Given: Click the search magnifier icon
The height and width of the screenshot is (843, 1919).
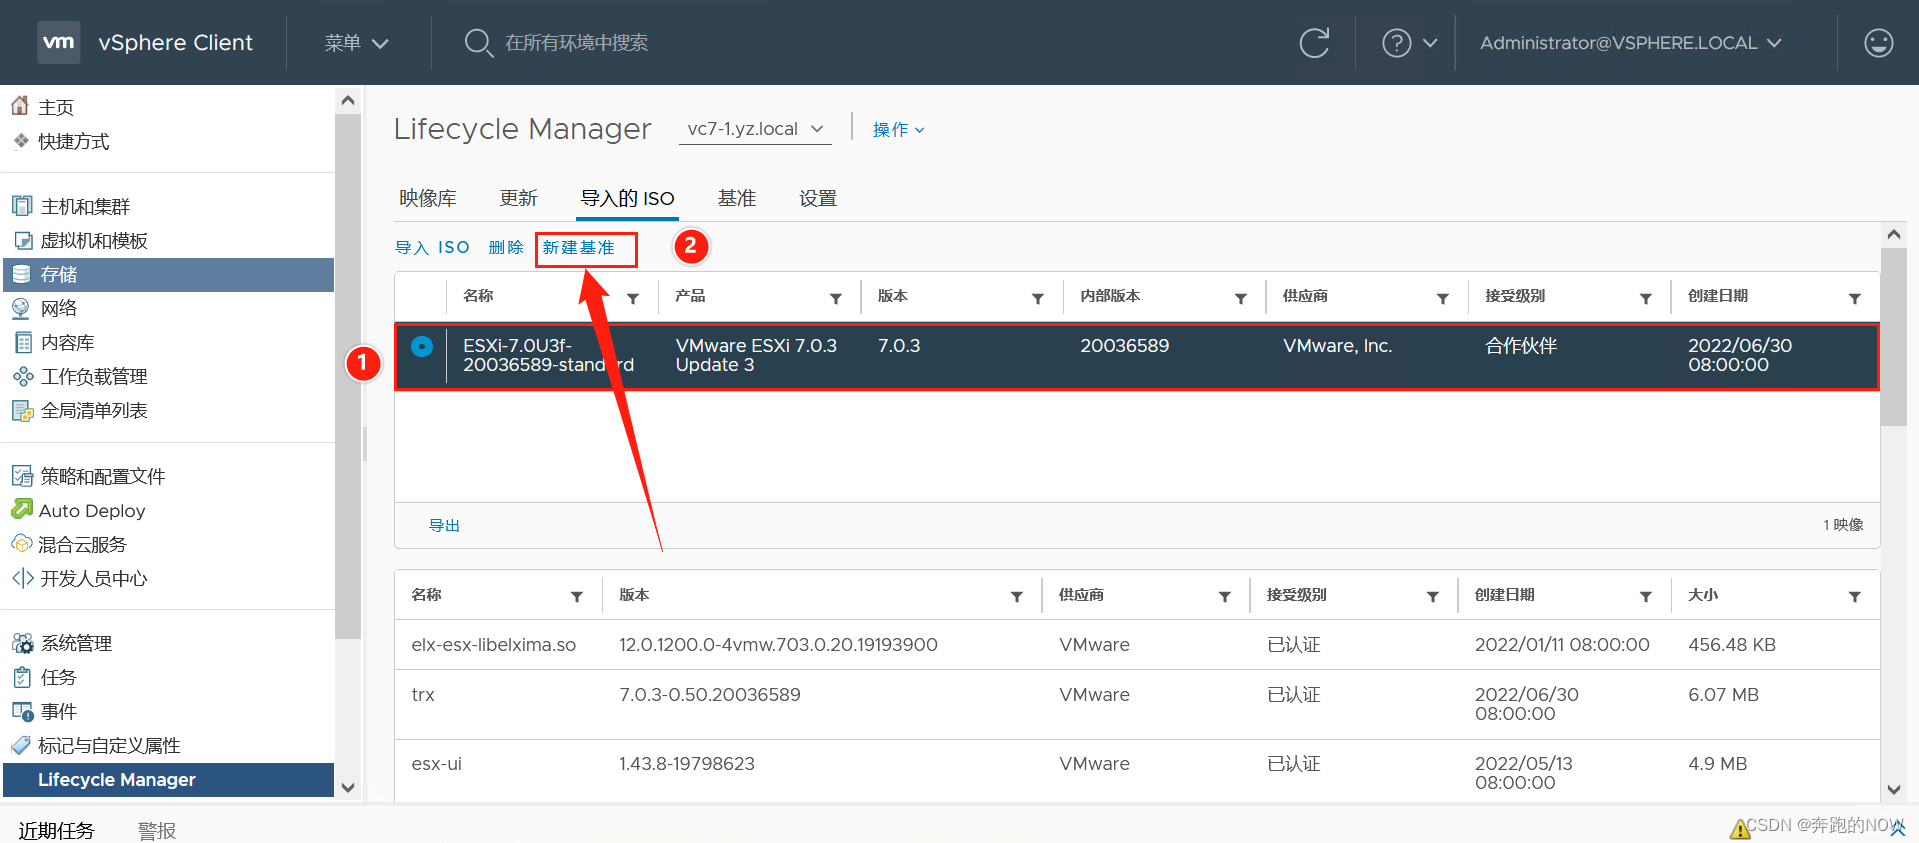Looking at the screenshot, I should tap(478, 43).
